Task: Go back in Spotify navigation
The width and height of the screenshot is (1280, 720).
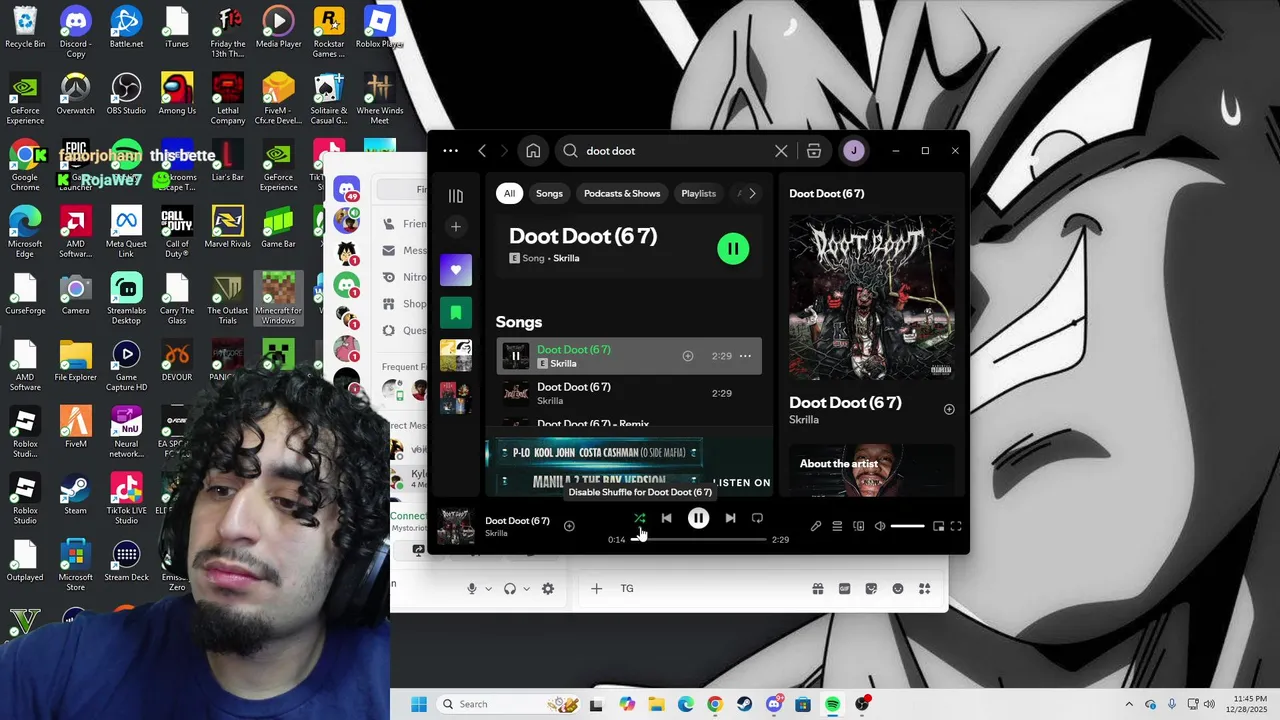Action: pos(482,151)
